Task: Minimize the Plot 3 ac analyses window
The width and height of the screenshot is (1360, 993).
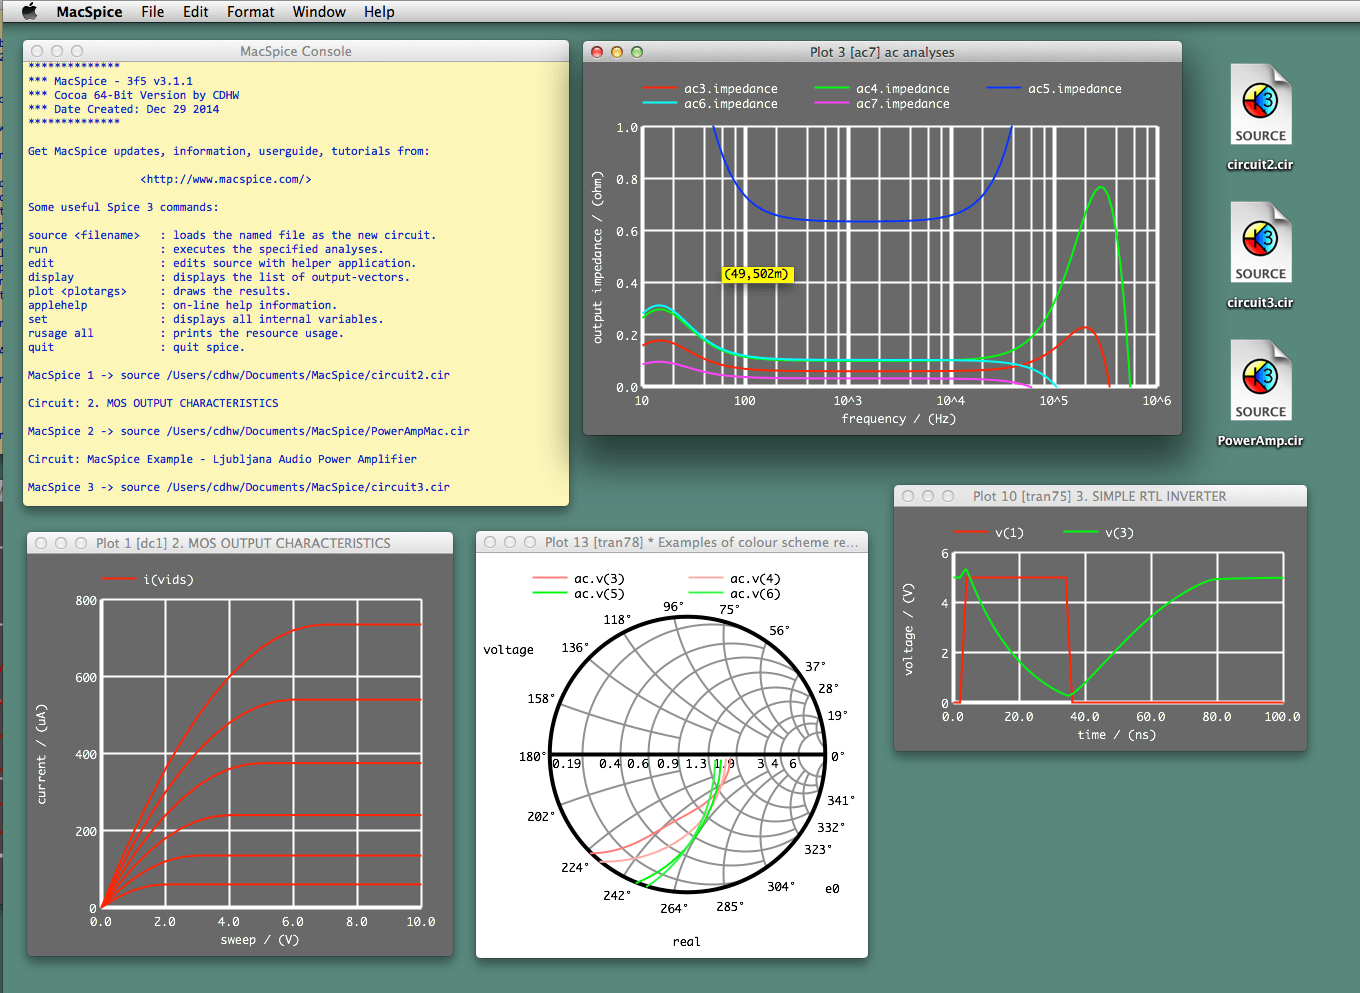Action: pyautogui.click(x=617, y=52)
